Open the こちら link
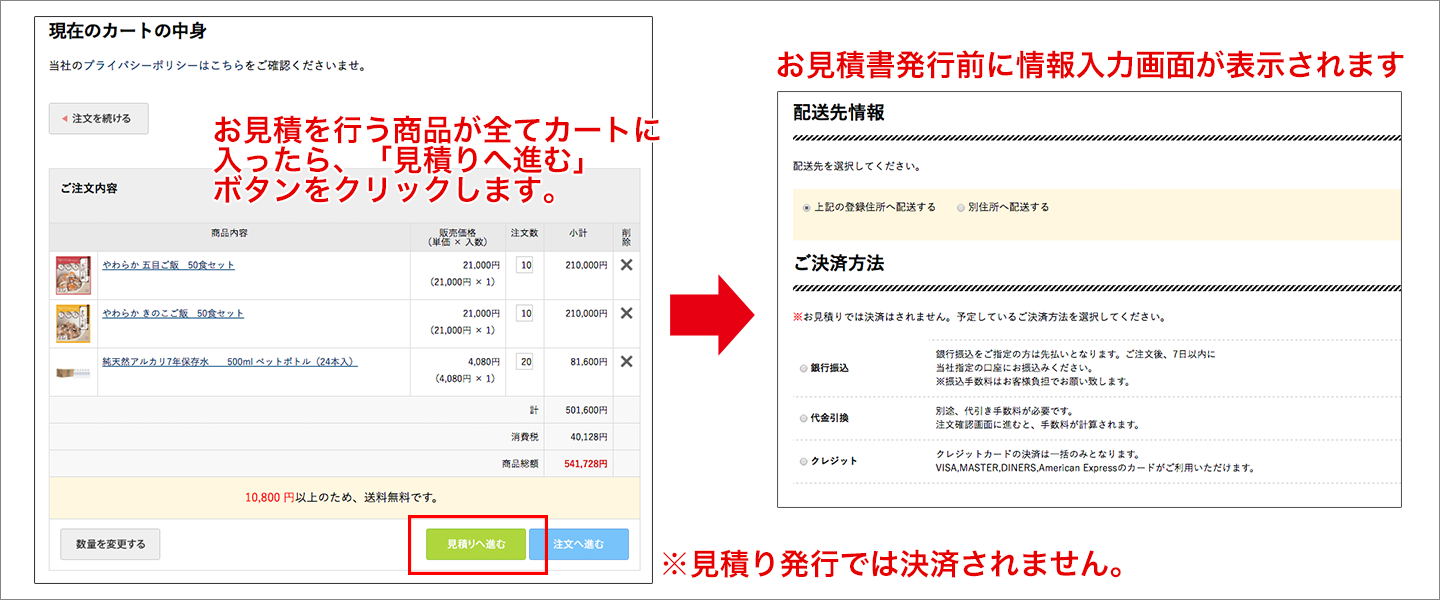 (226, 66)
